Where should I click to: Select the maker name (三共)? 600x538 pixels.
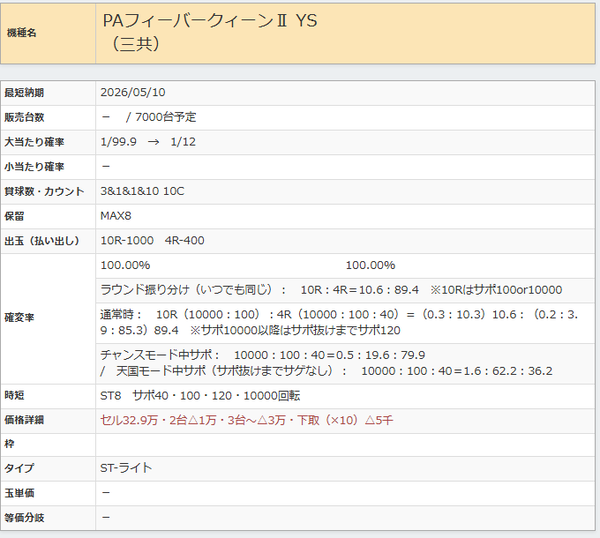135,44
